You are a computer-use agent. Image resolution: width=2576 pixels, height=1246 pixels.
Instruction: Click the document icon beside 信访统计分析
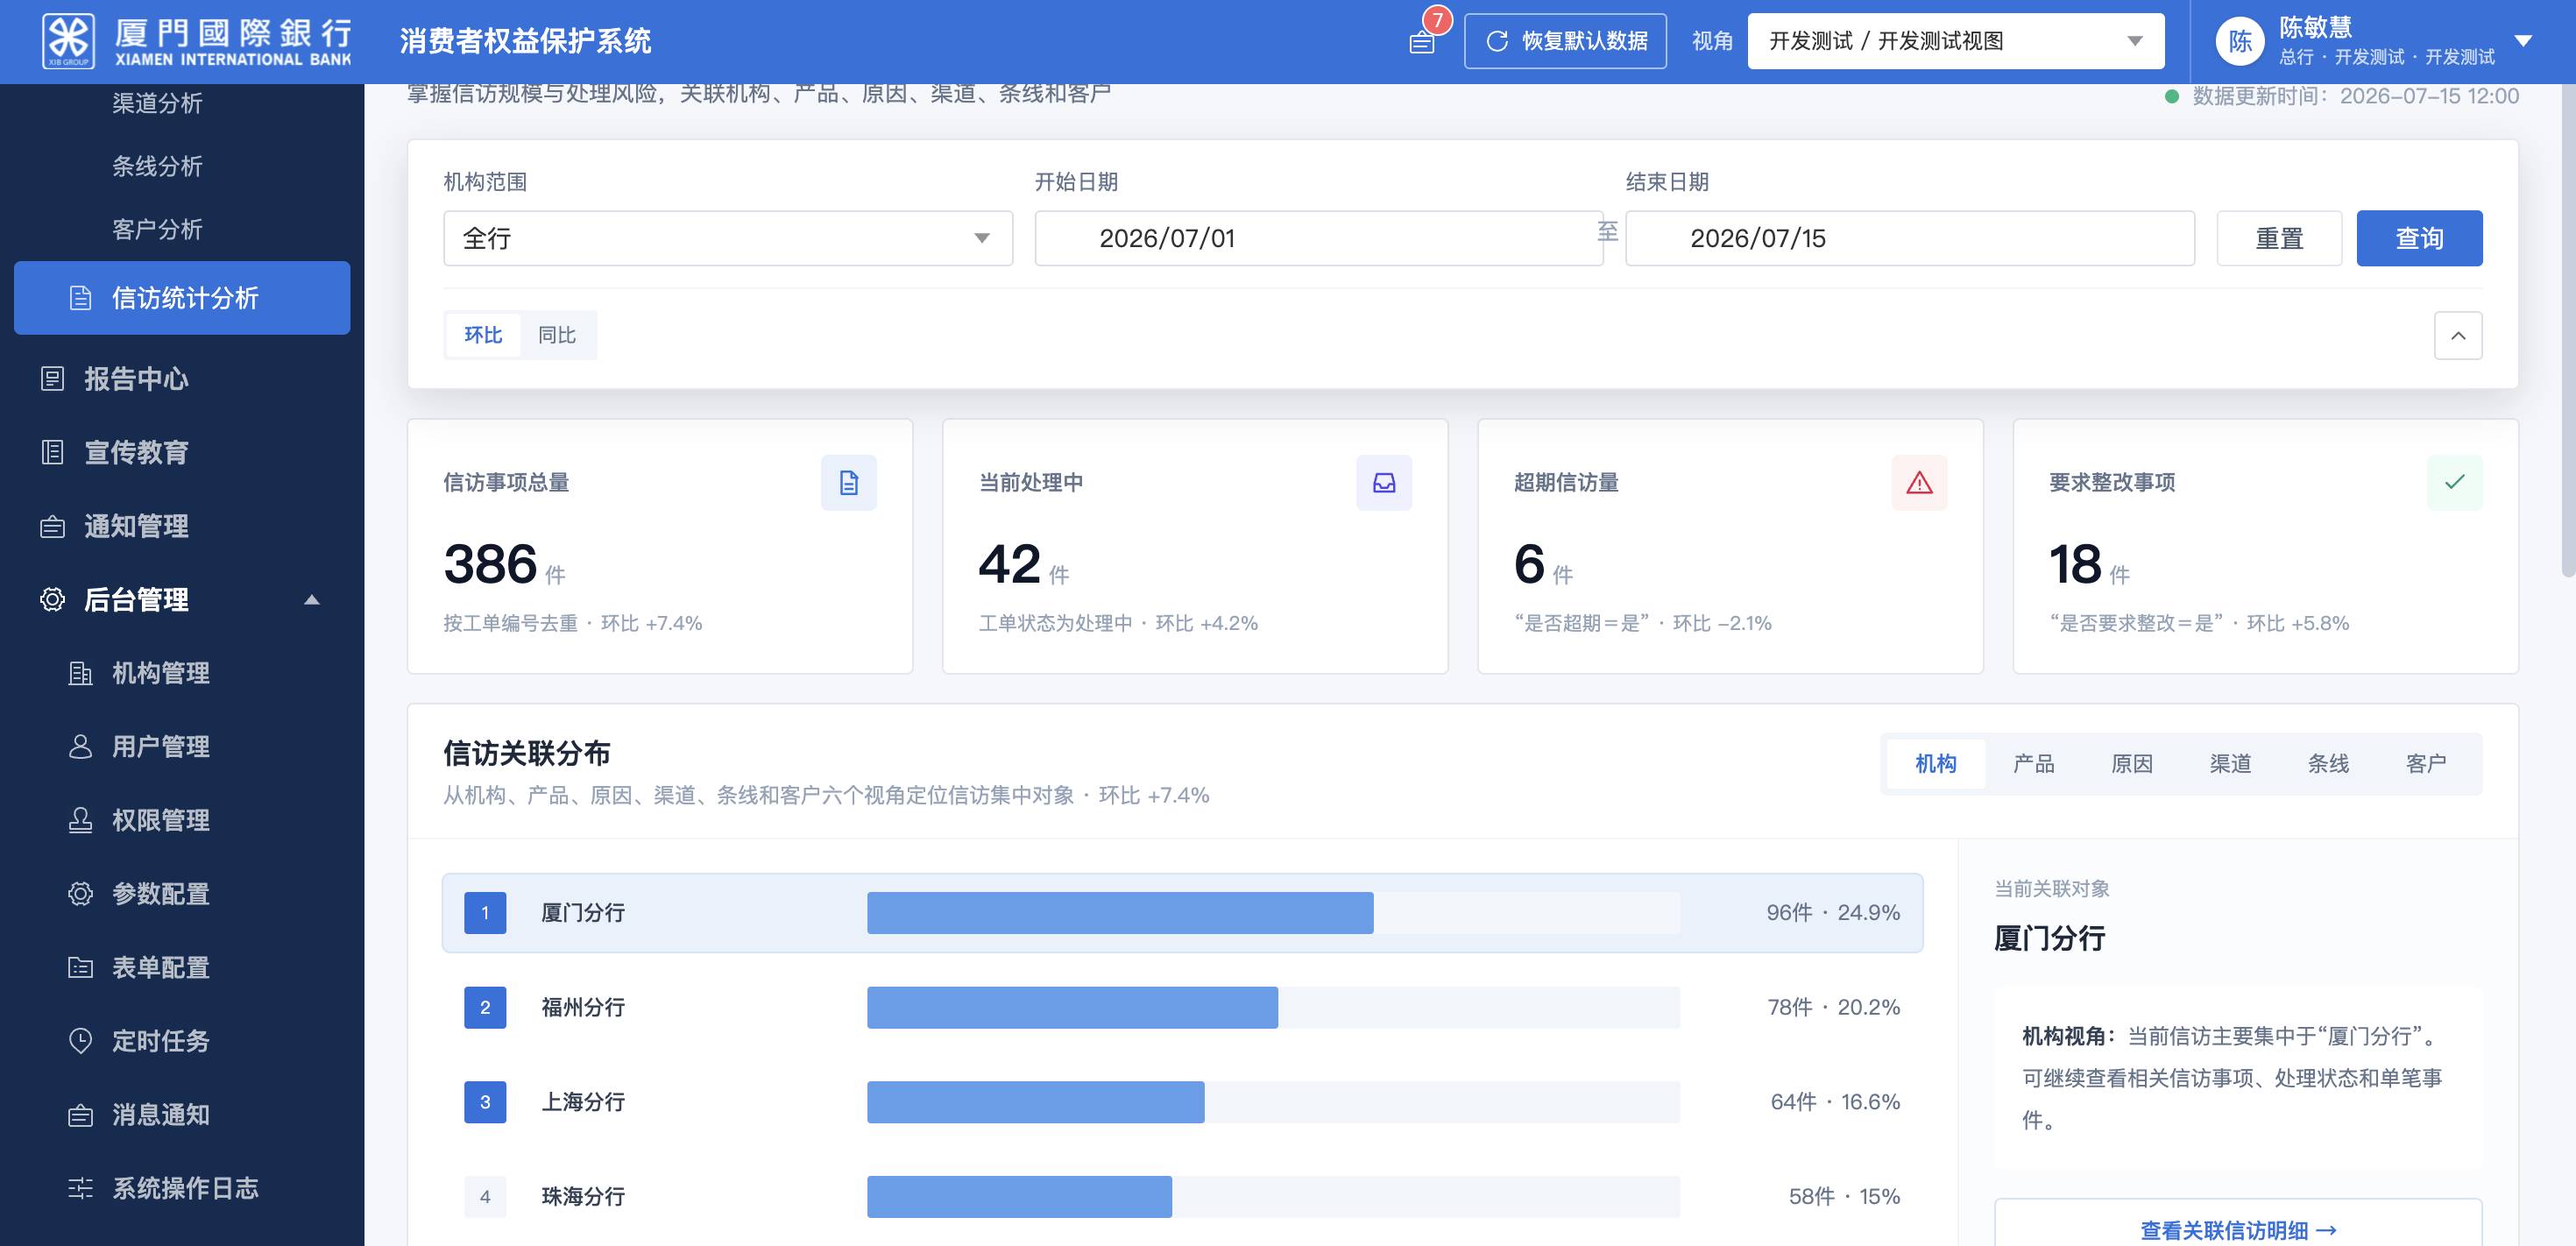[80, 298]
